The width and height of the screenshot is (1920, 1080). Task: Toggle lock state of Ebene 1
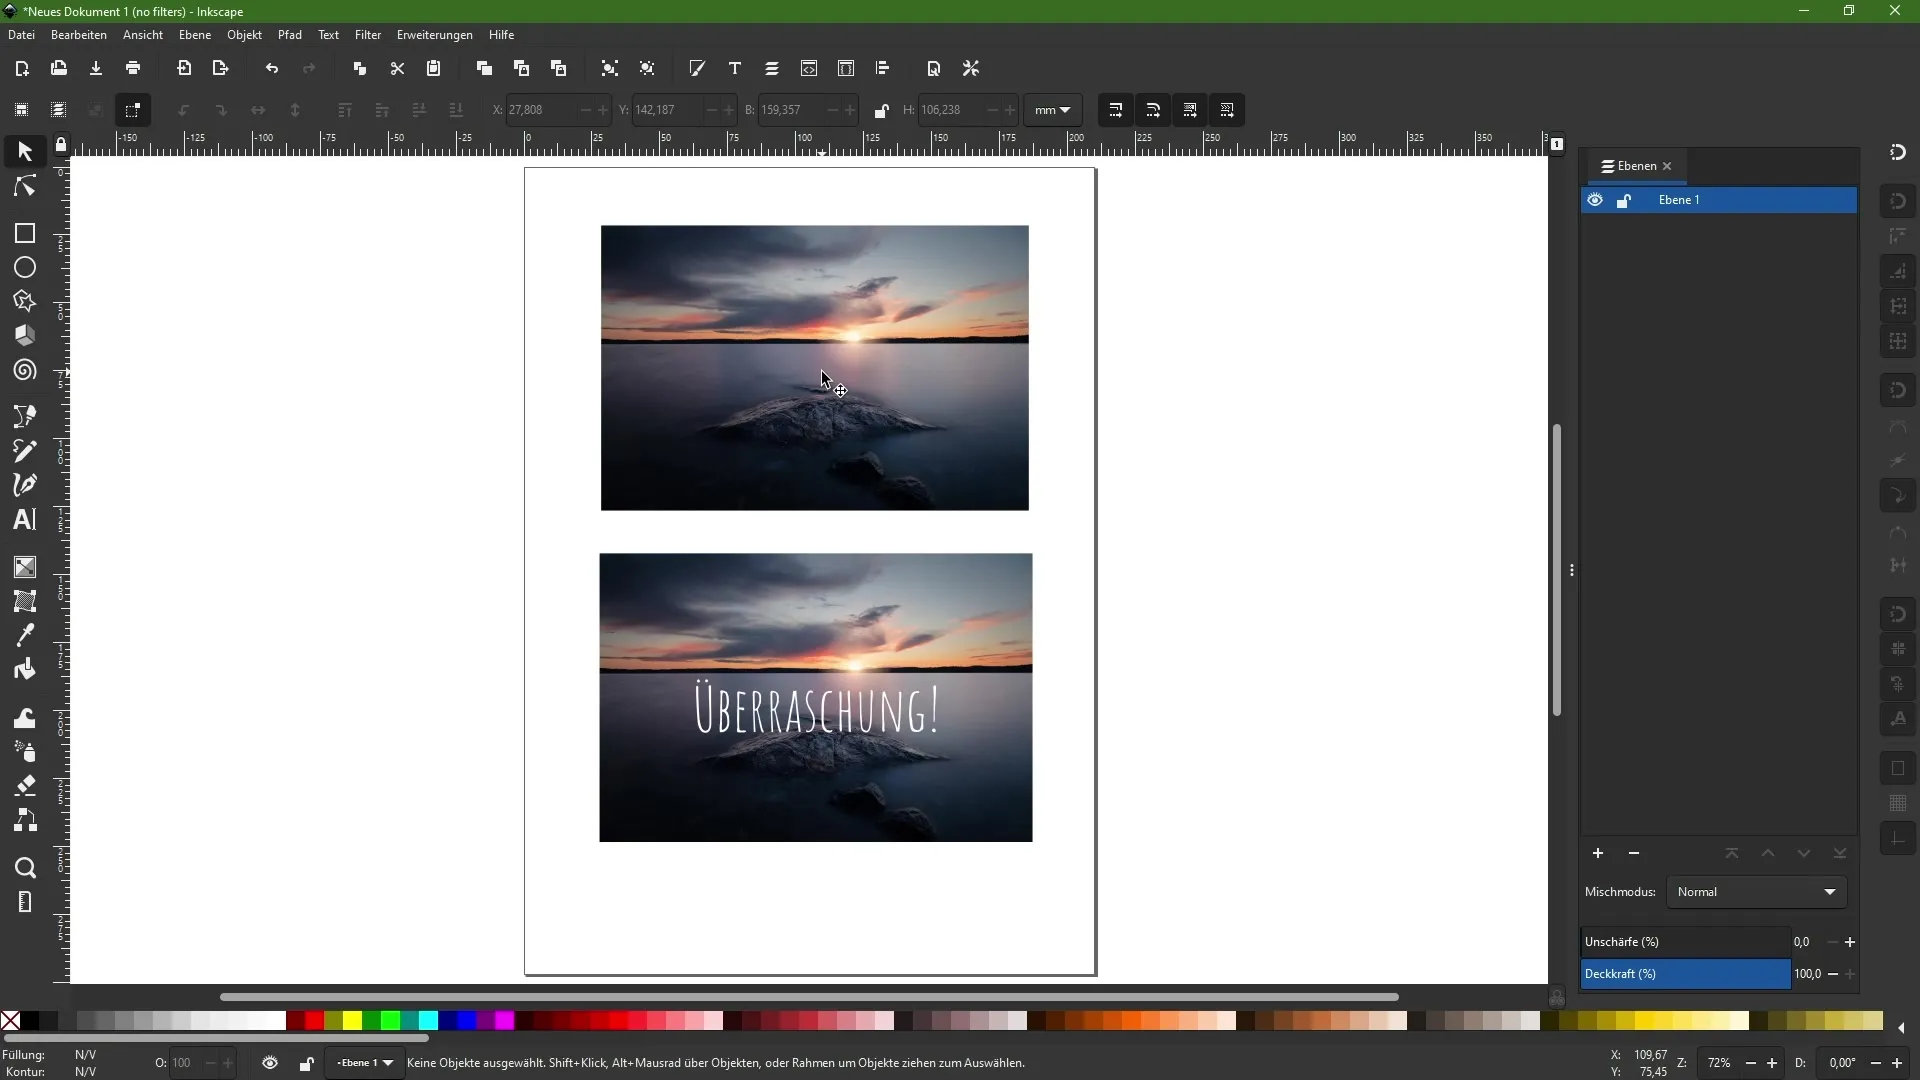[x=1626, y=199]
